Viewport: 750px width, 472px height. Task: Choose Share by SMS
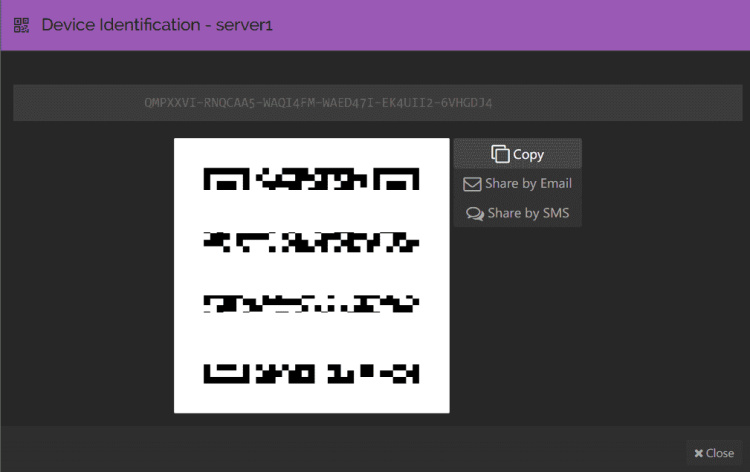(x=517, y=213)
